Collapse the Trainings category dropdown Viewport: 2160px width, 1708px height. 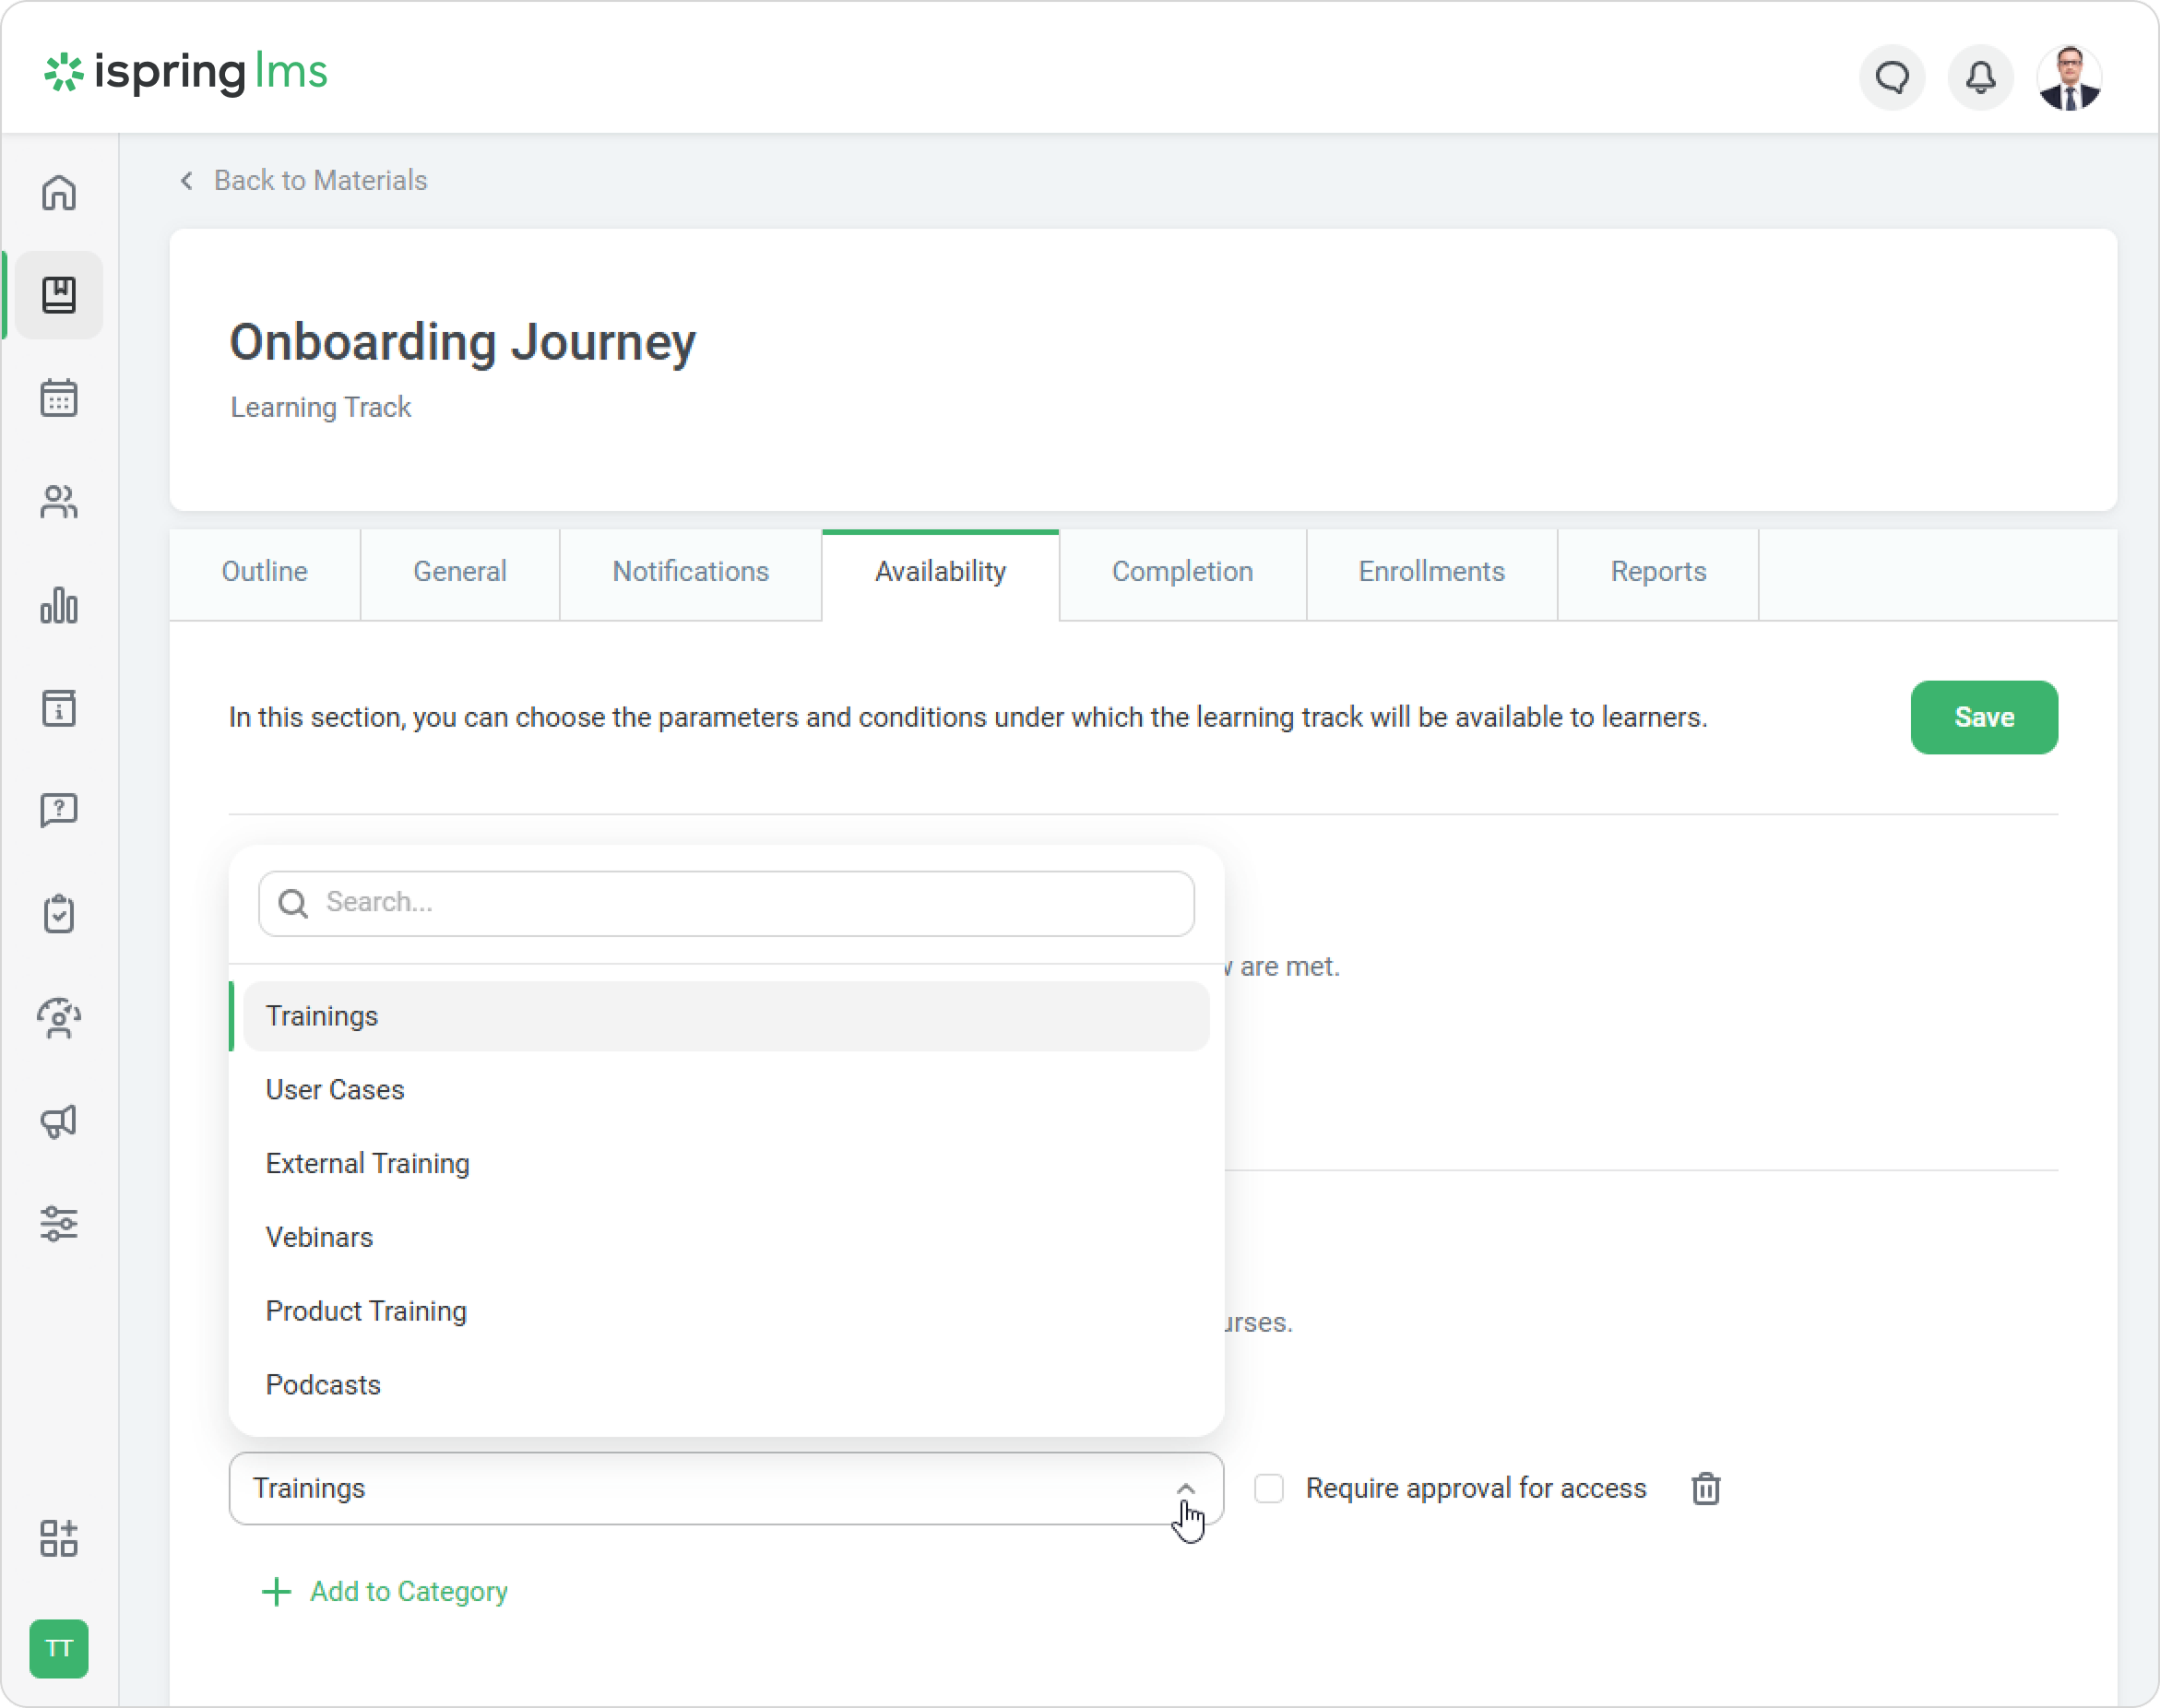pos(1186,1489)
